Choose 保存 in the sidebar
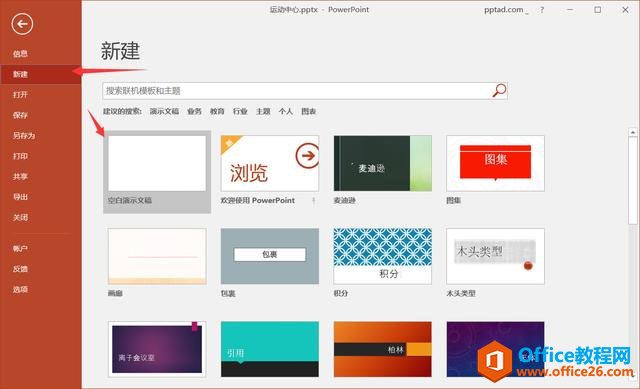This screenshot has height=389, width=640. tap(20, 115)
